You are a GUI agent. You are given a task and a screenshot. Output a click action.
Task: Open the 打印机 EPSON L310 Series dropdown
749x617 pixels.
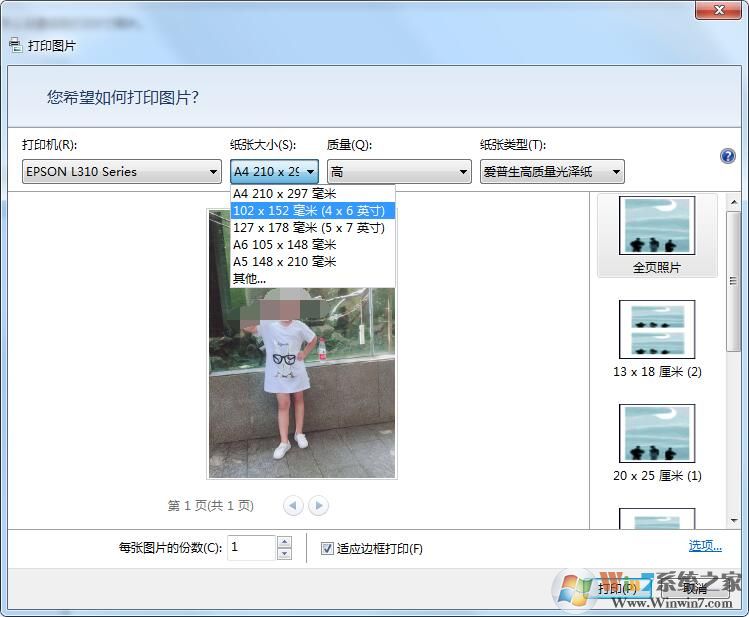(x=121, y=172)
